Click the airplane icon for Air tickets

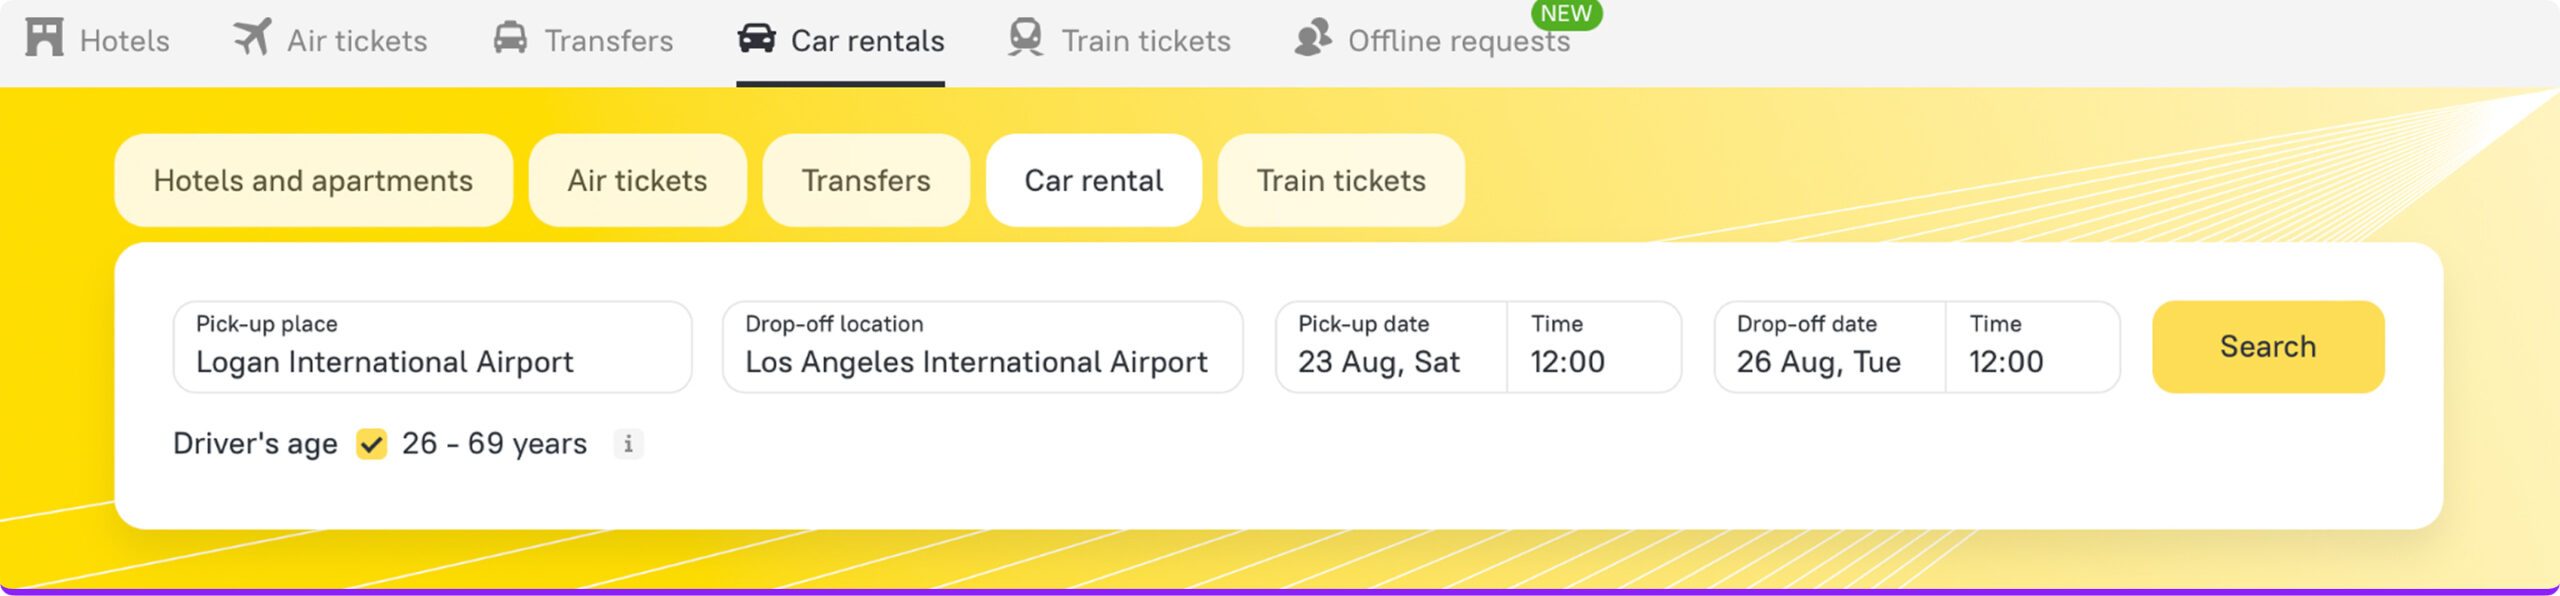click(x=252, y=38)
